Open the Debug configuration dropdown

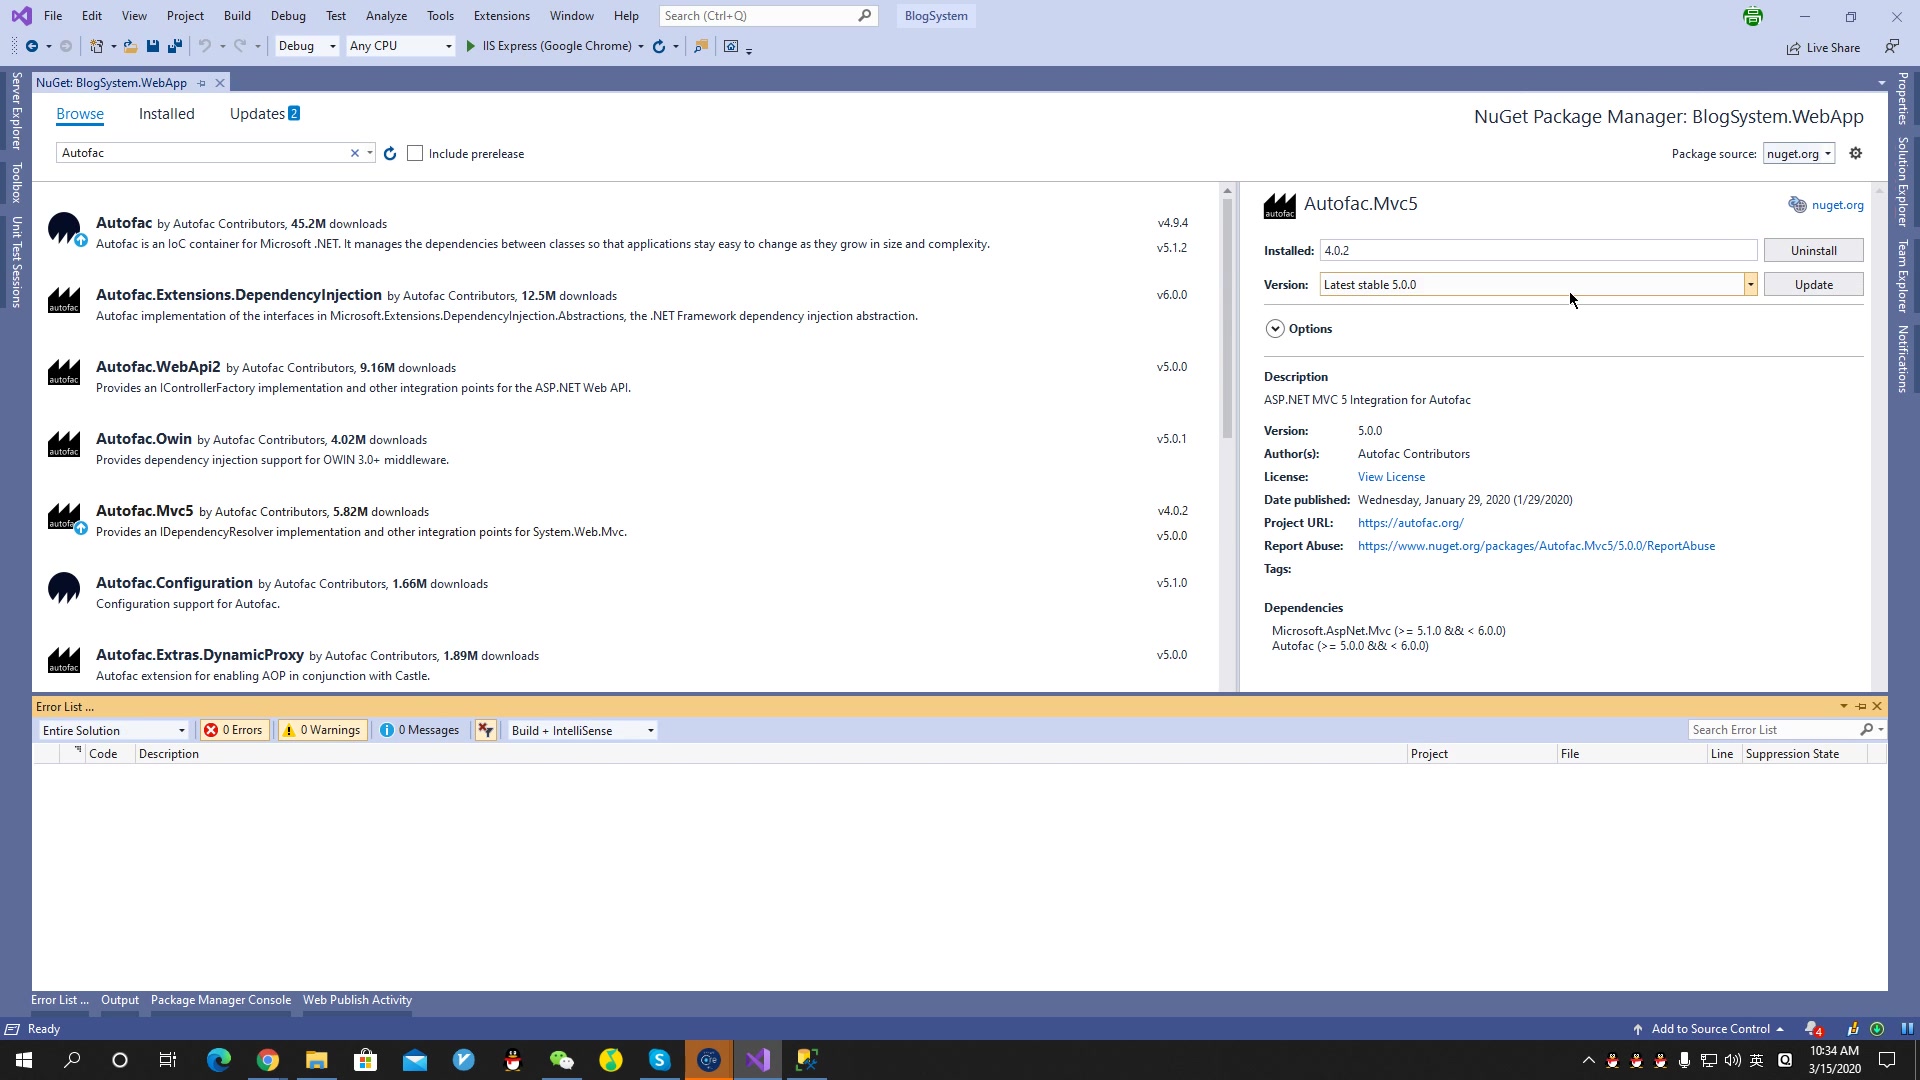(x=307, y=46)
